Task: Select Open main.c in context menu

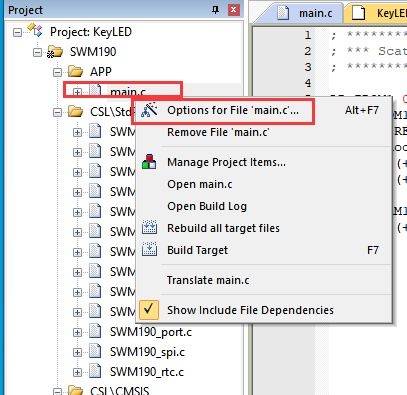Action: (263, 184)
